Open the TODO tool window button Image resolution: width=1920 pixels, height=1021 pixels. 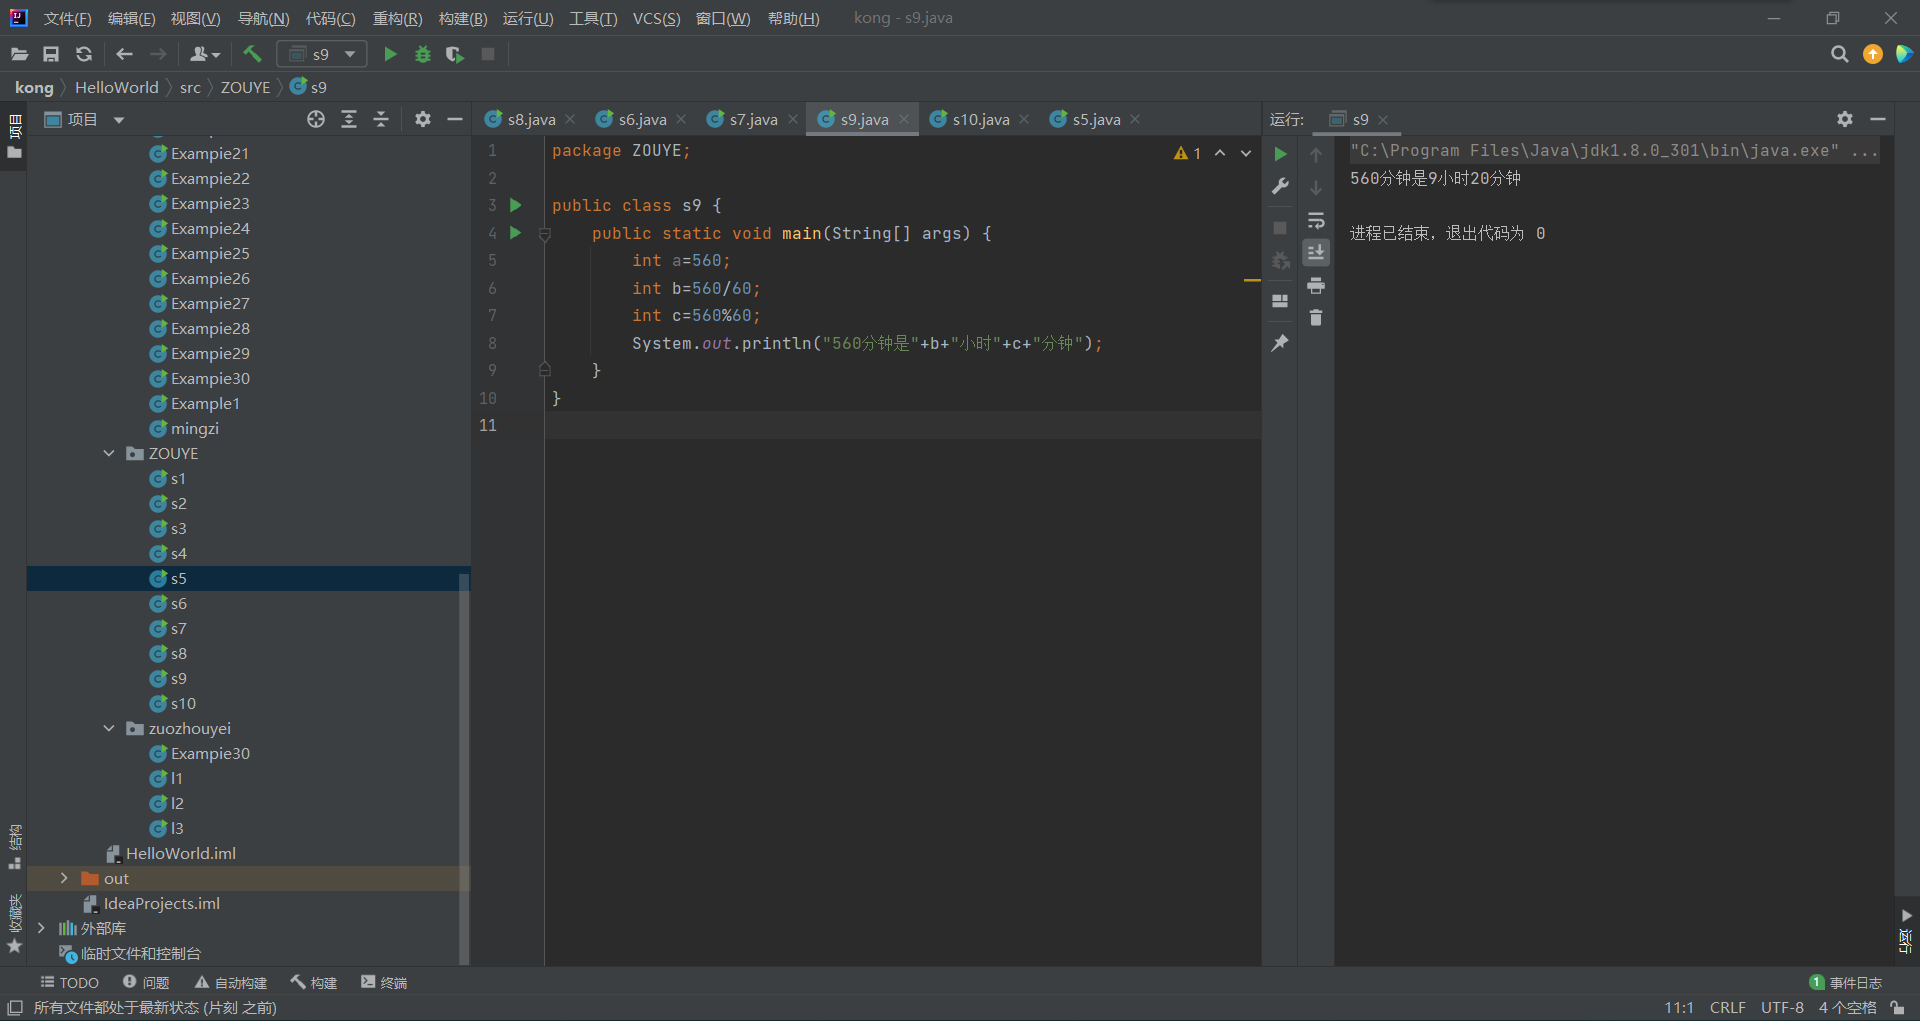coord(69,982)
